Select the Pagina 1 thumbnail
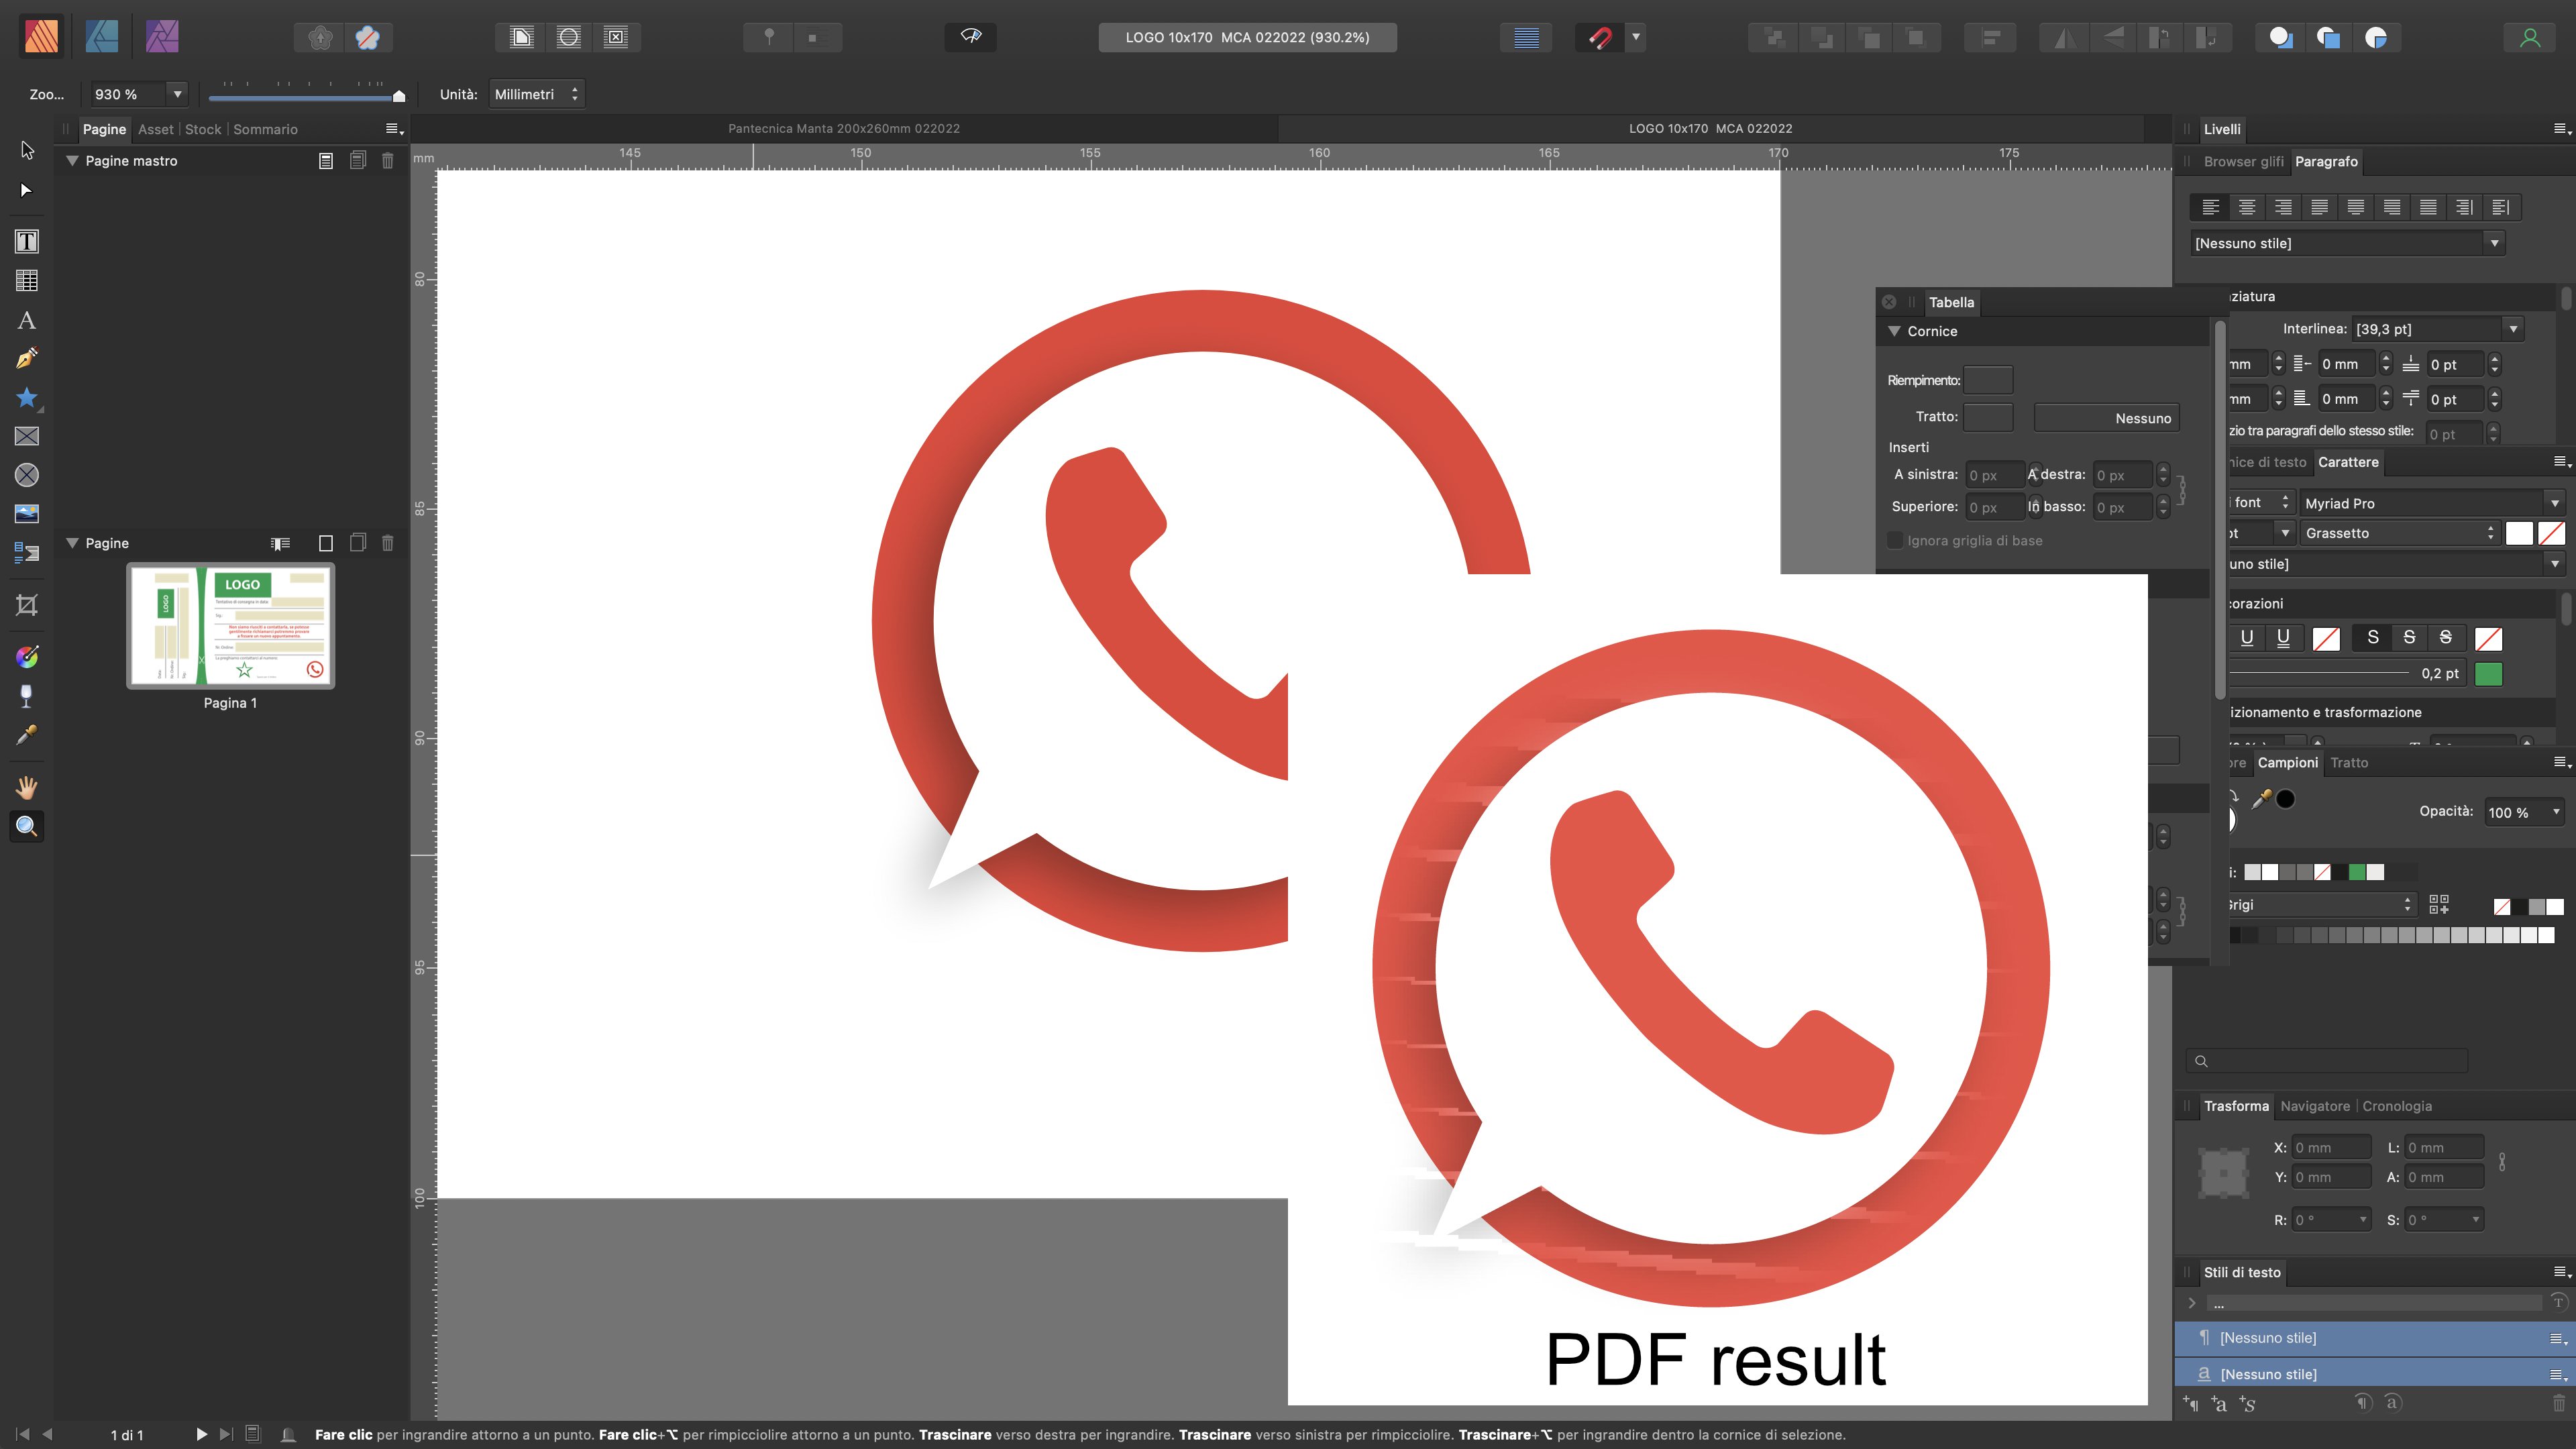 pyautogui.click(x=231, y=626)
